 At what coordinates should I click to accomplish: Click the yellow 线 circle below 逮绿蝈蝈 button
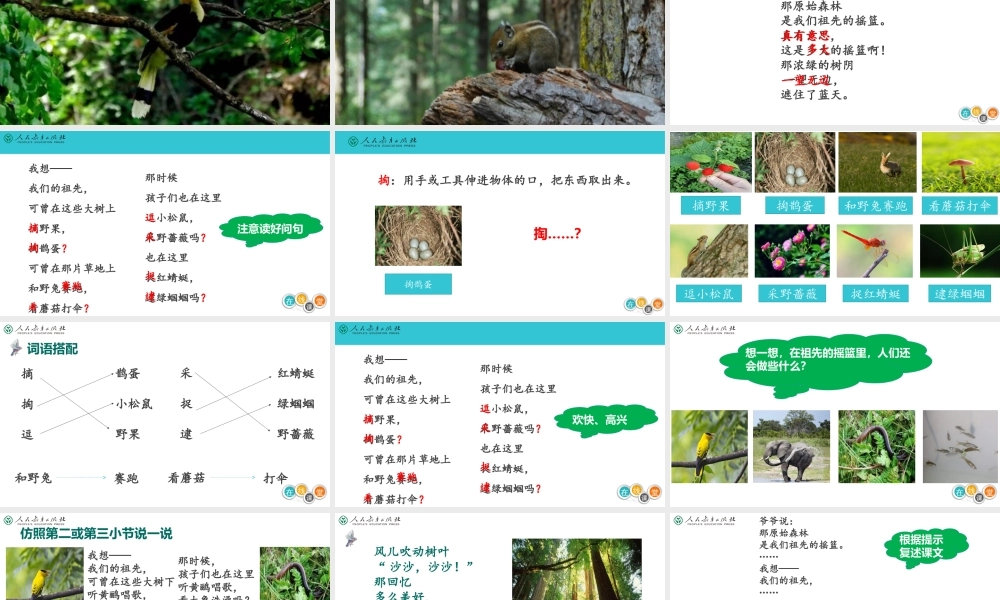click(x=636, y=489)
